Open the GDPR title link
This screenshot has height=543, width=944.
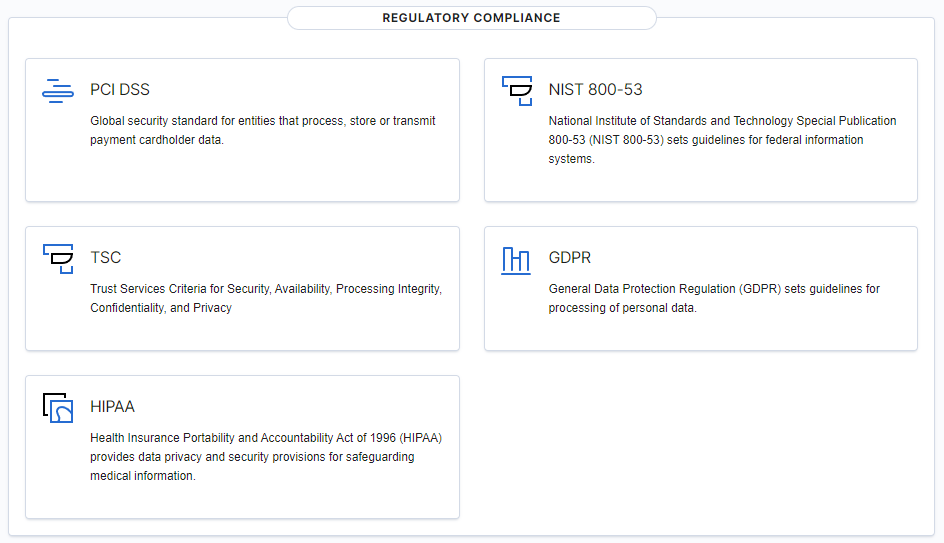tap(569, 258)
